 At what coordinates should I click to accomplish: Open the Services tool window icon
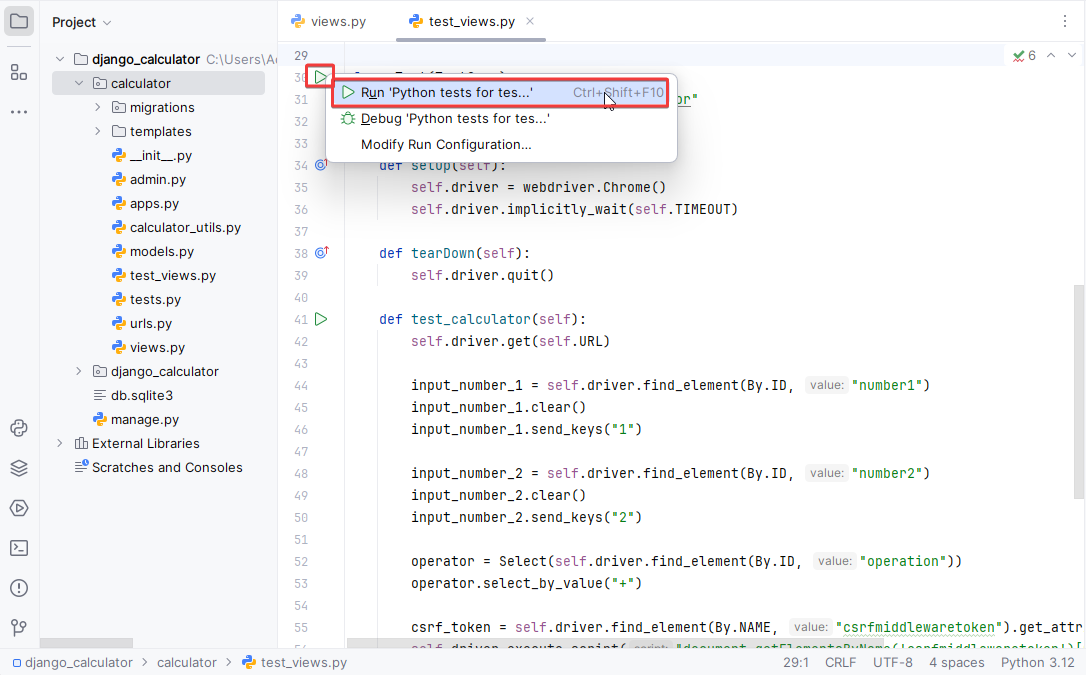coord(19,508)
